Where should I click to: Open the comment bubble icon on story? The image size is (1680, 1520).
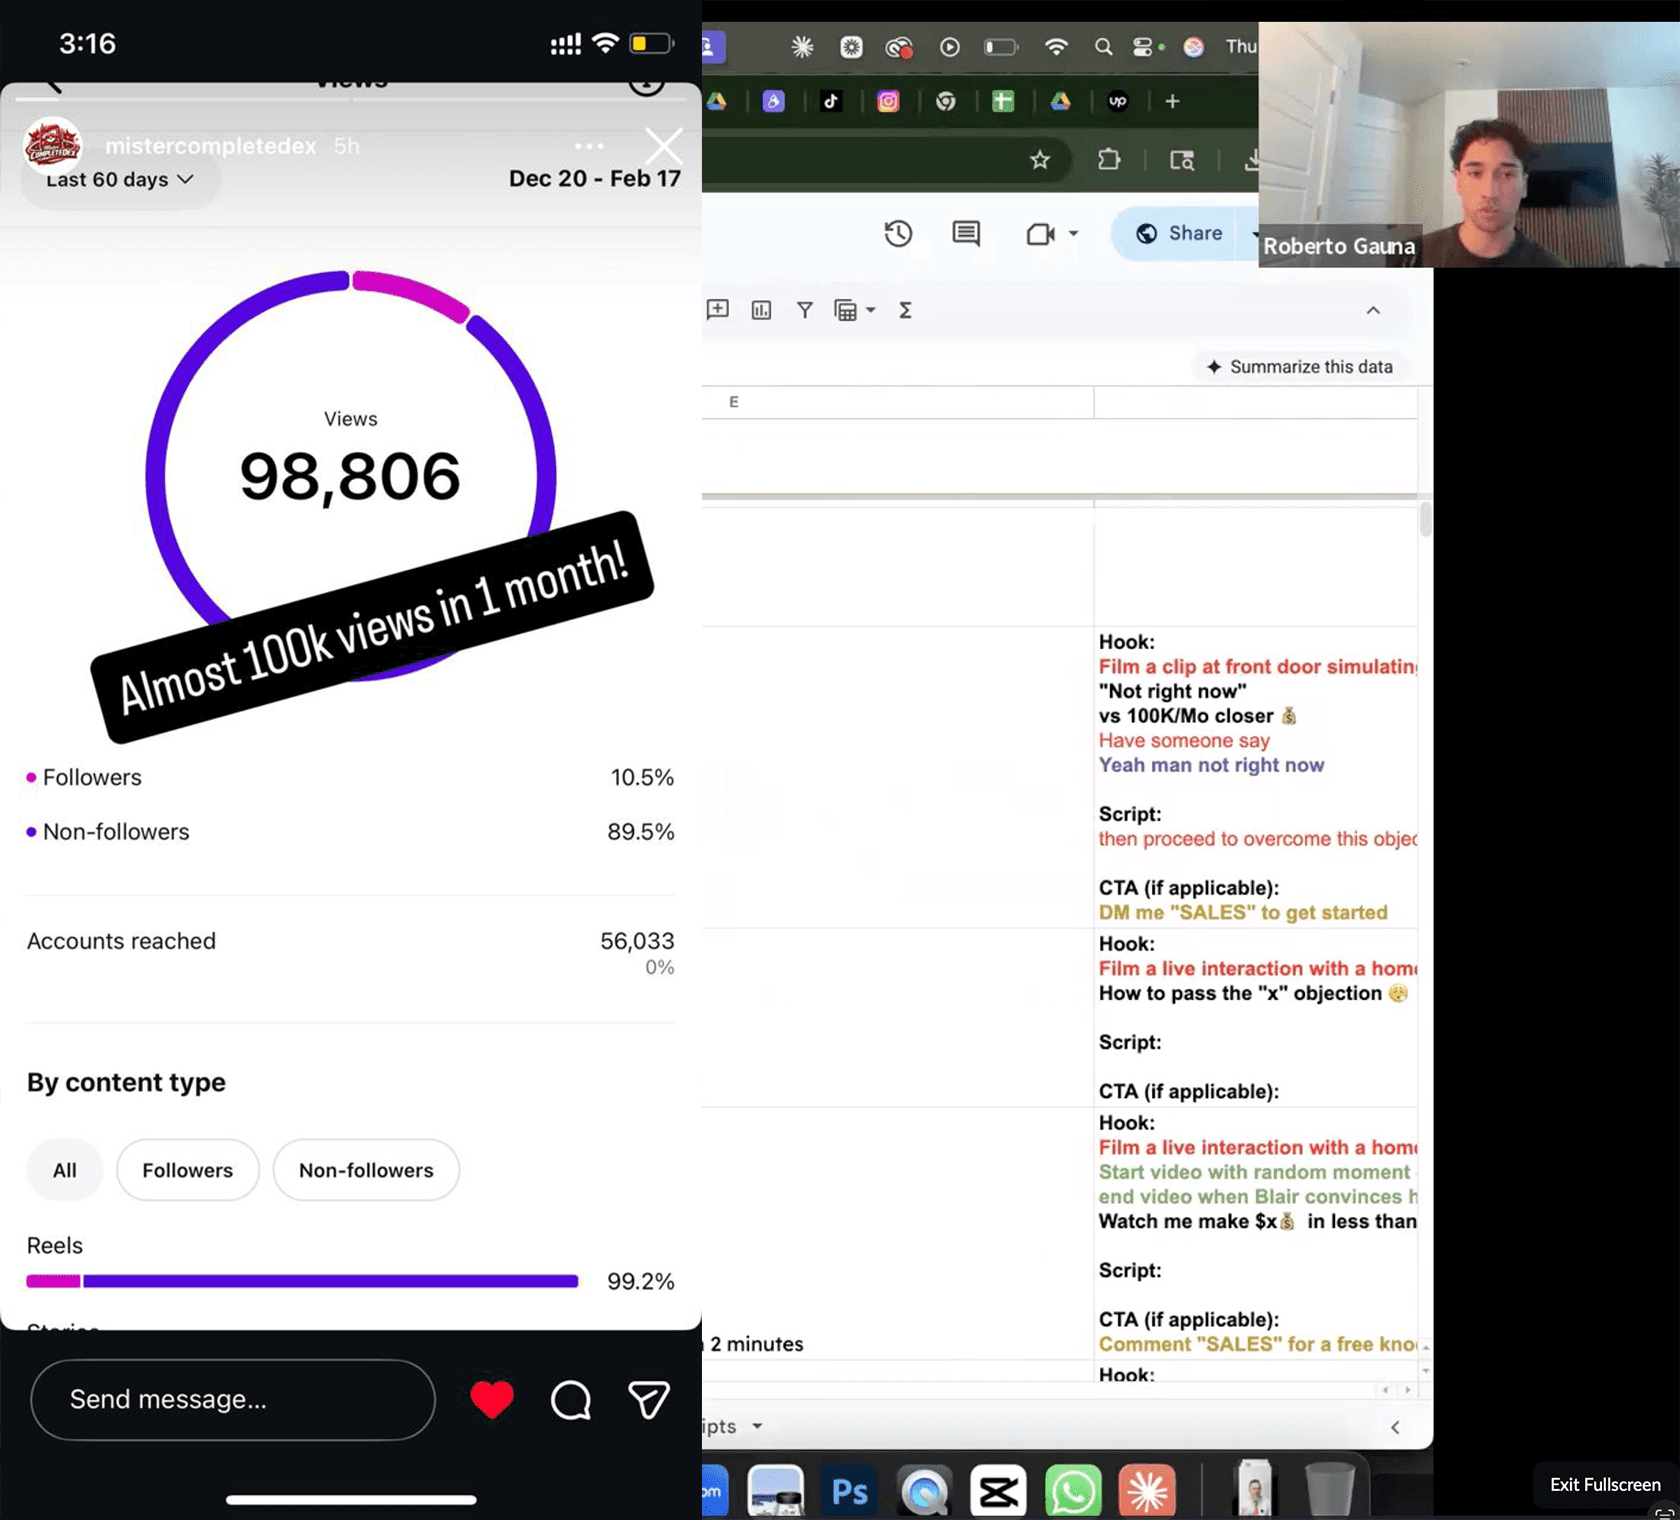[x=571, y=1400]
